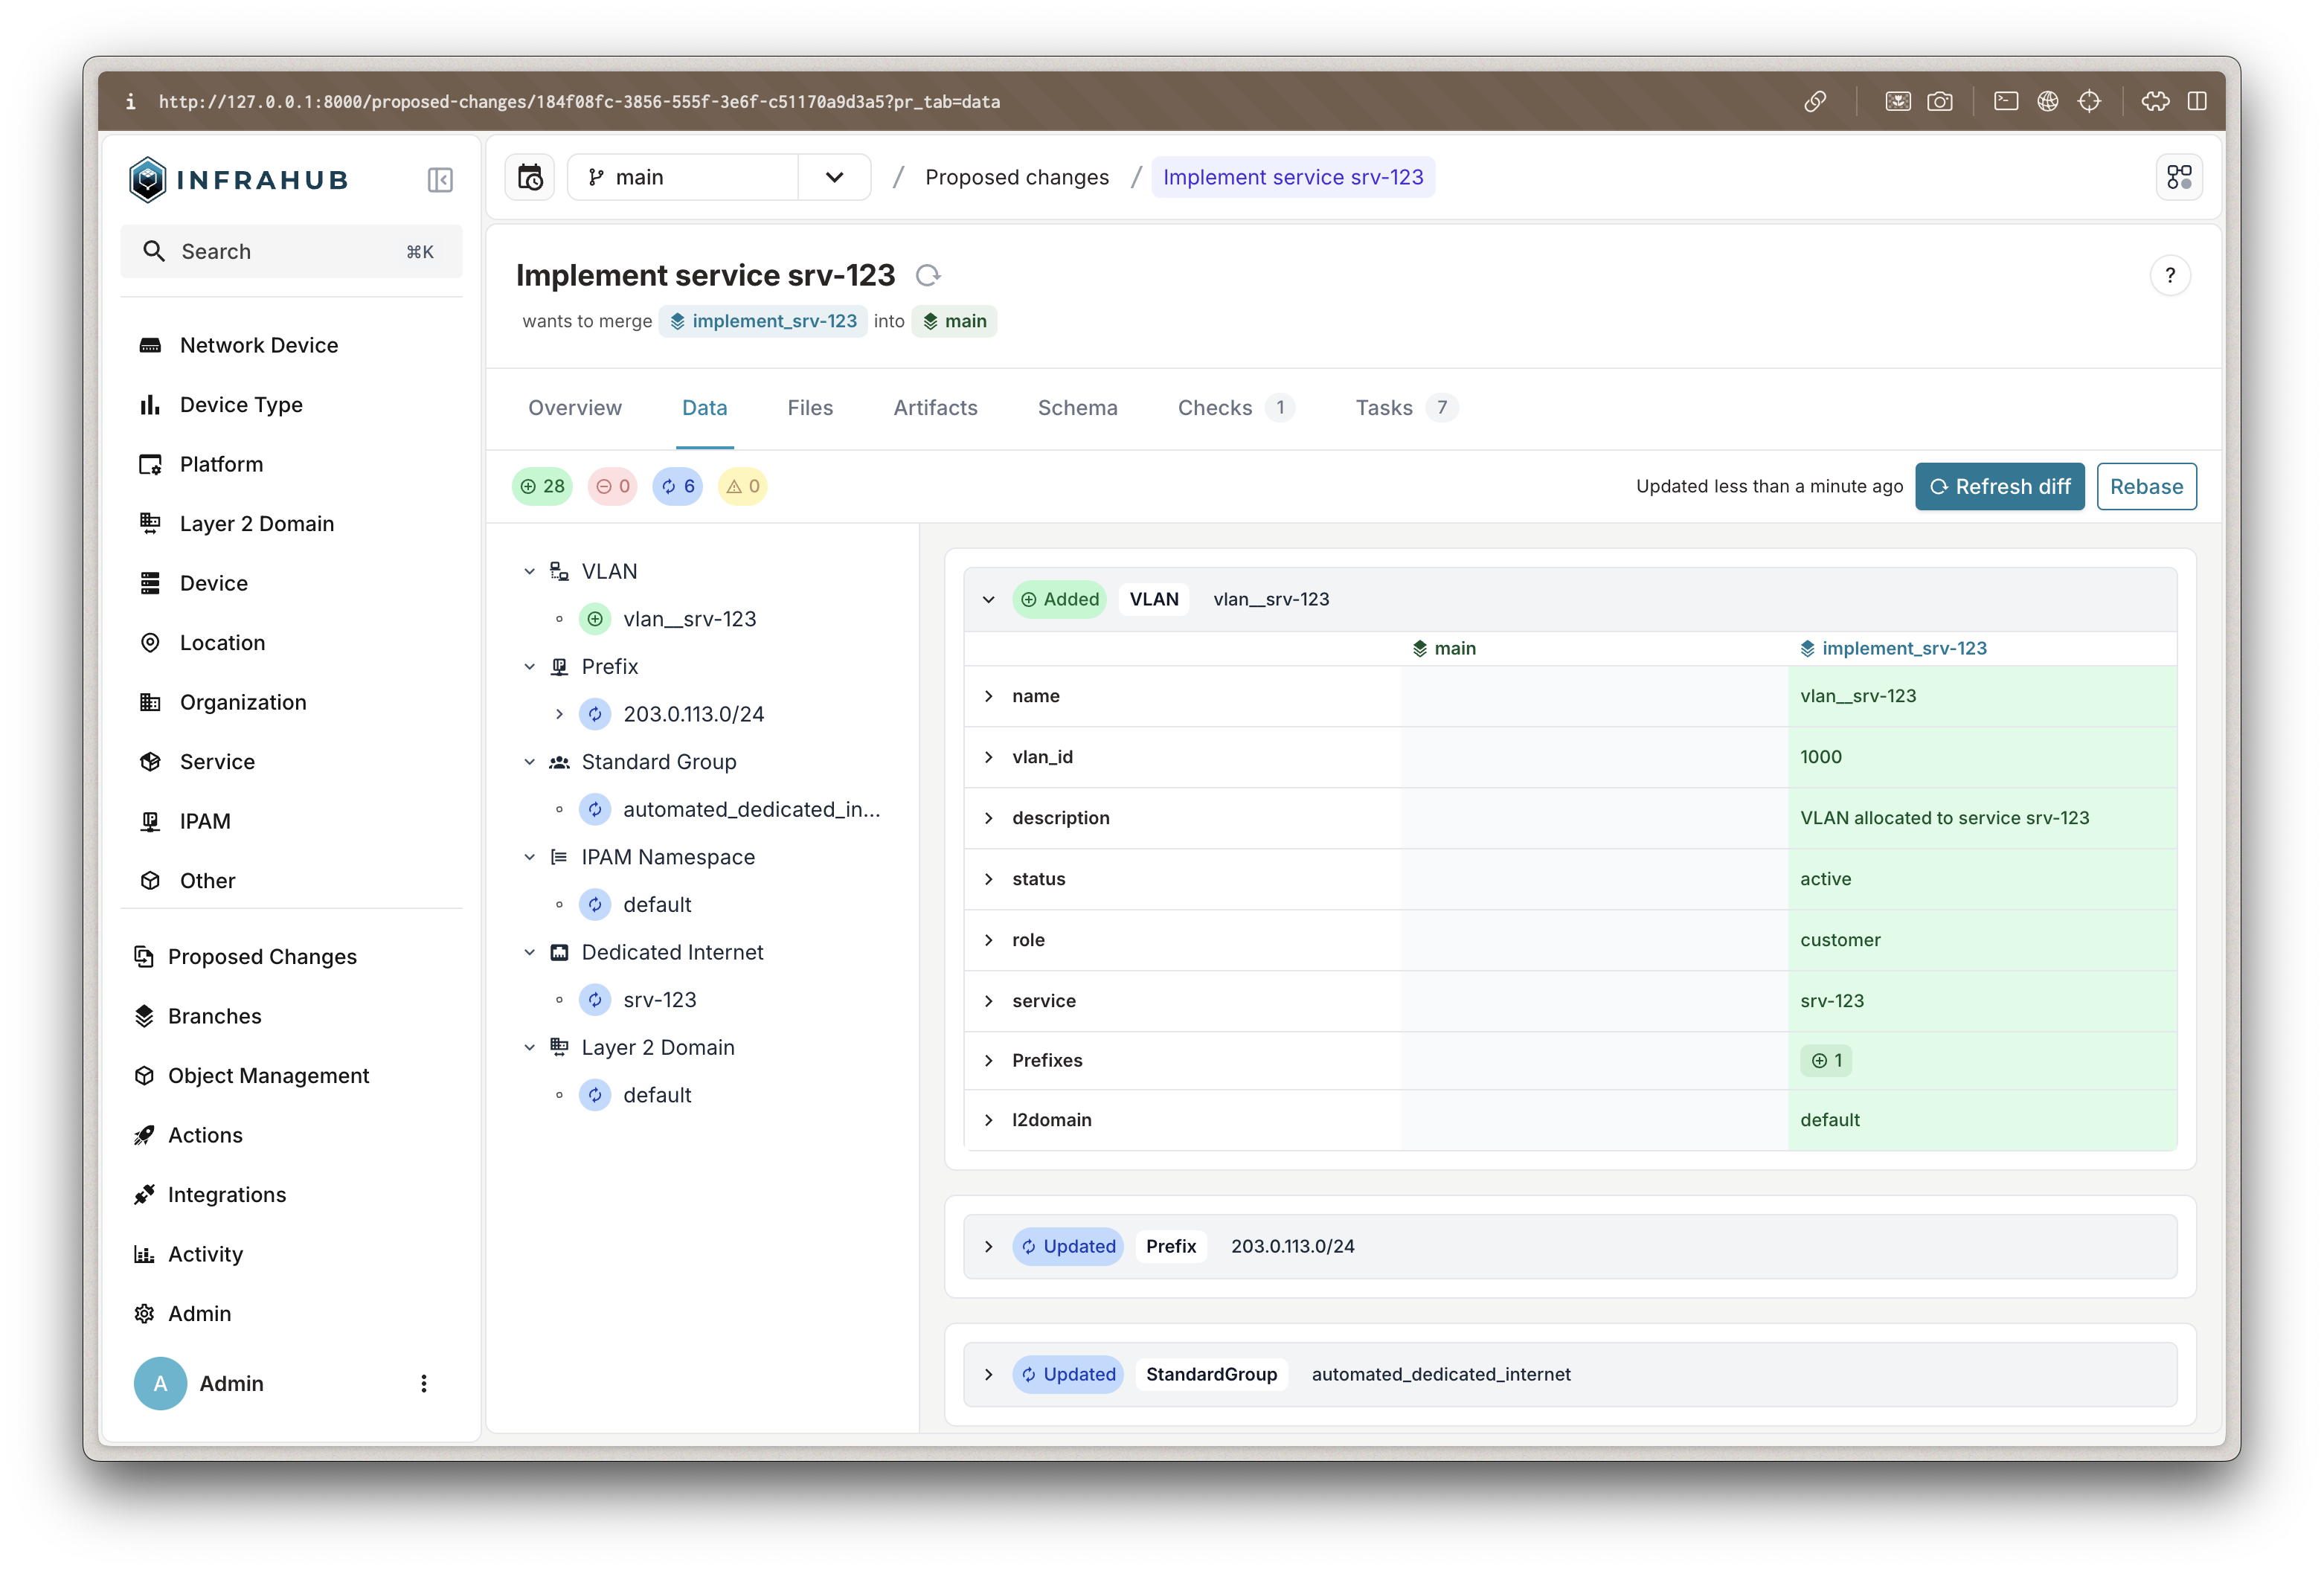Open the time travel calendar icon
This screenshot has height=1571, width=2324.
(x=530, y=177)
